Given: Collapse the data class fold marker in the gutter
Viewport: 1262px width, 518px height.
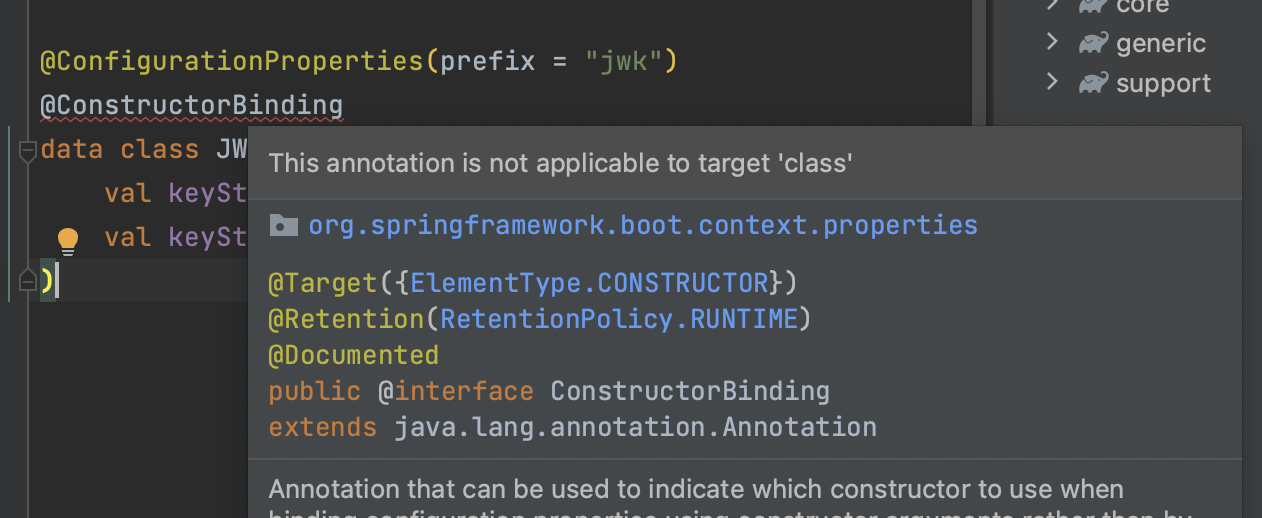Looking at the screenshot, I should (27, 151).
